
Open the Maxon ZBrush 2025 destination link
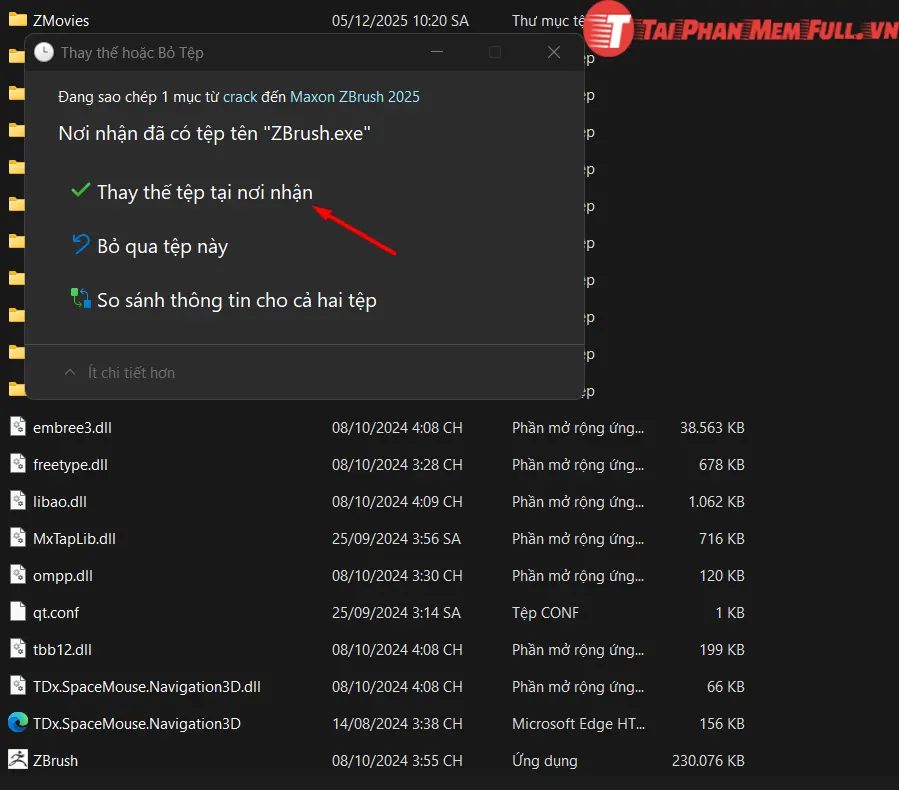pyautogui.click(x=354, y=97)
